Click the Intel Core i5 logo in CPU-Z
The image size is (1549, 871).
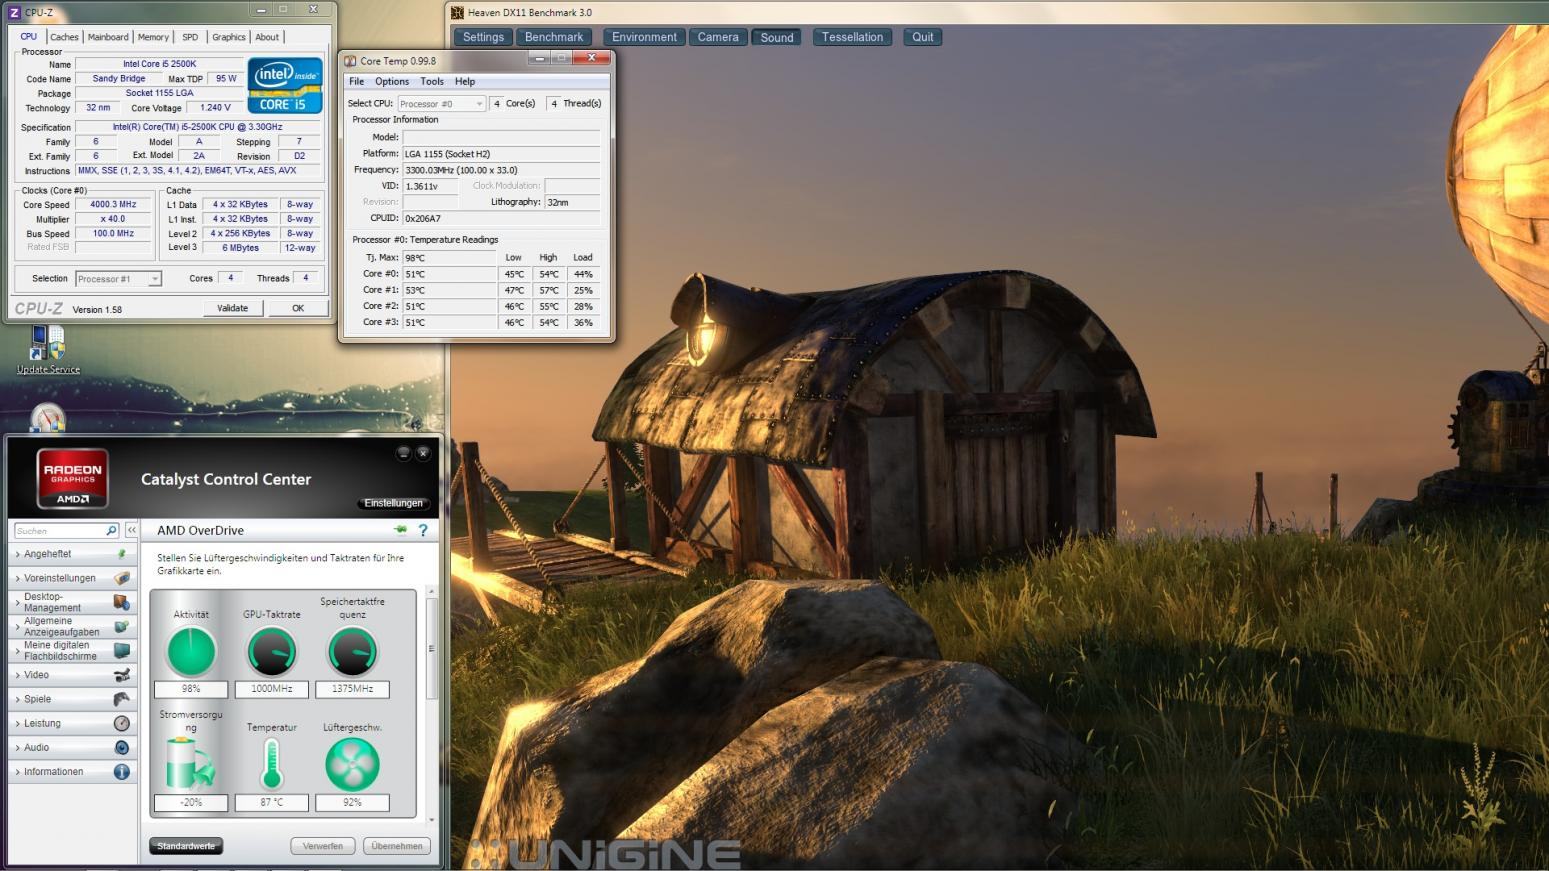[285, 86]
